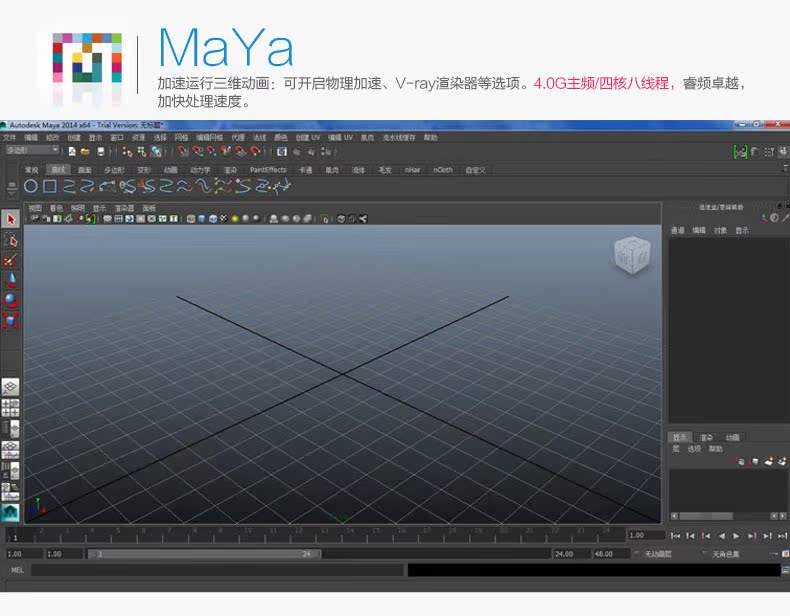Toggle snap to points magnet icon
This screenshot has height=616, width=790.
[212, 151]
